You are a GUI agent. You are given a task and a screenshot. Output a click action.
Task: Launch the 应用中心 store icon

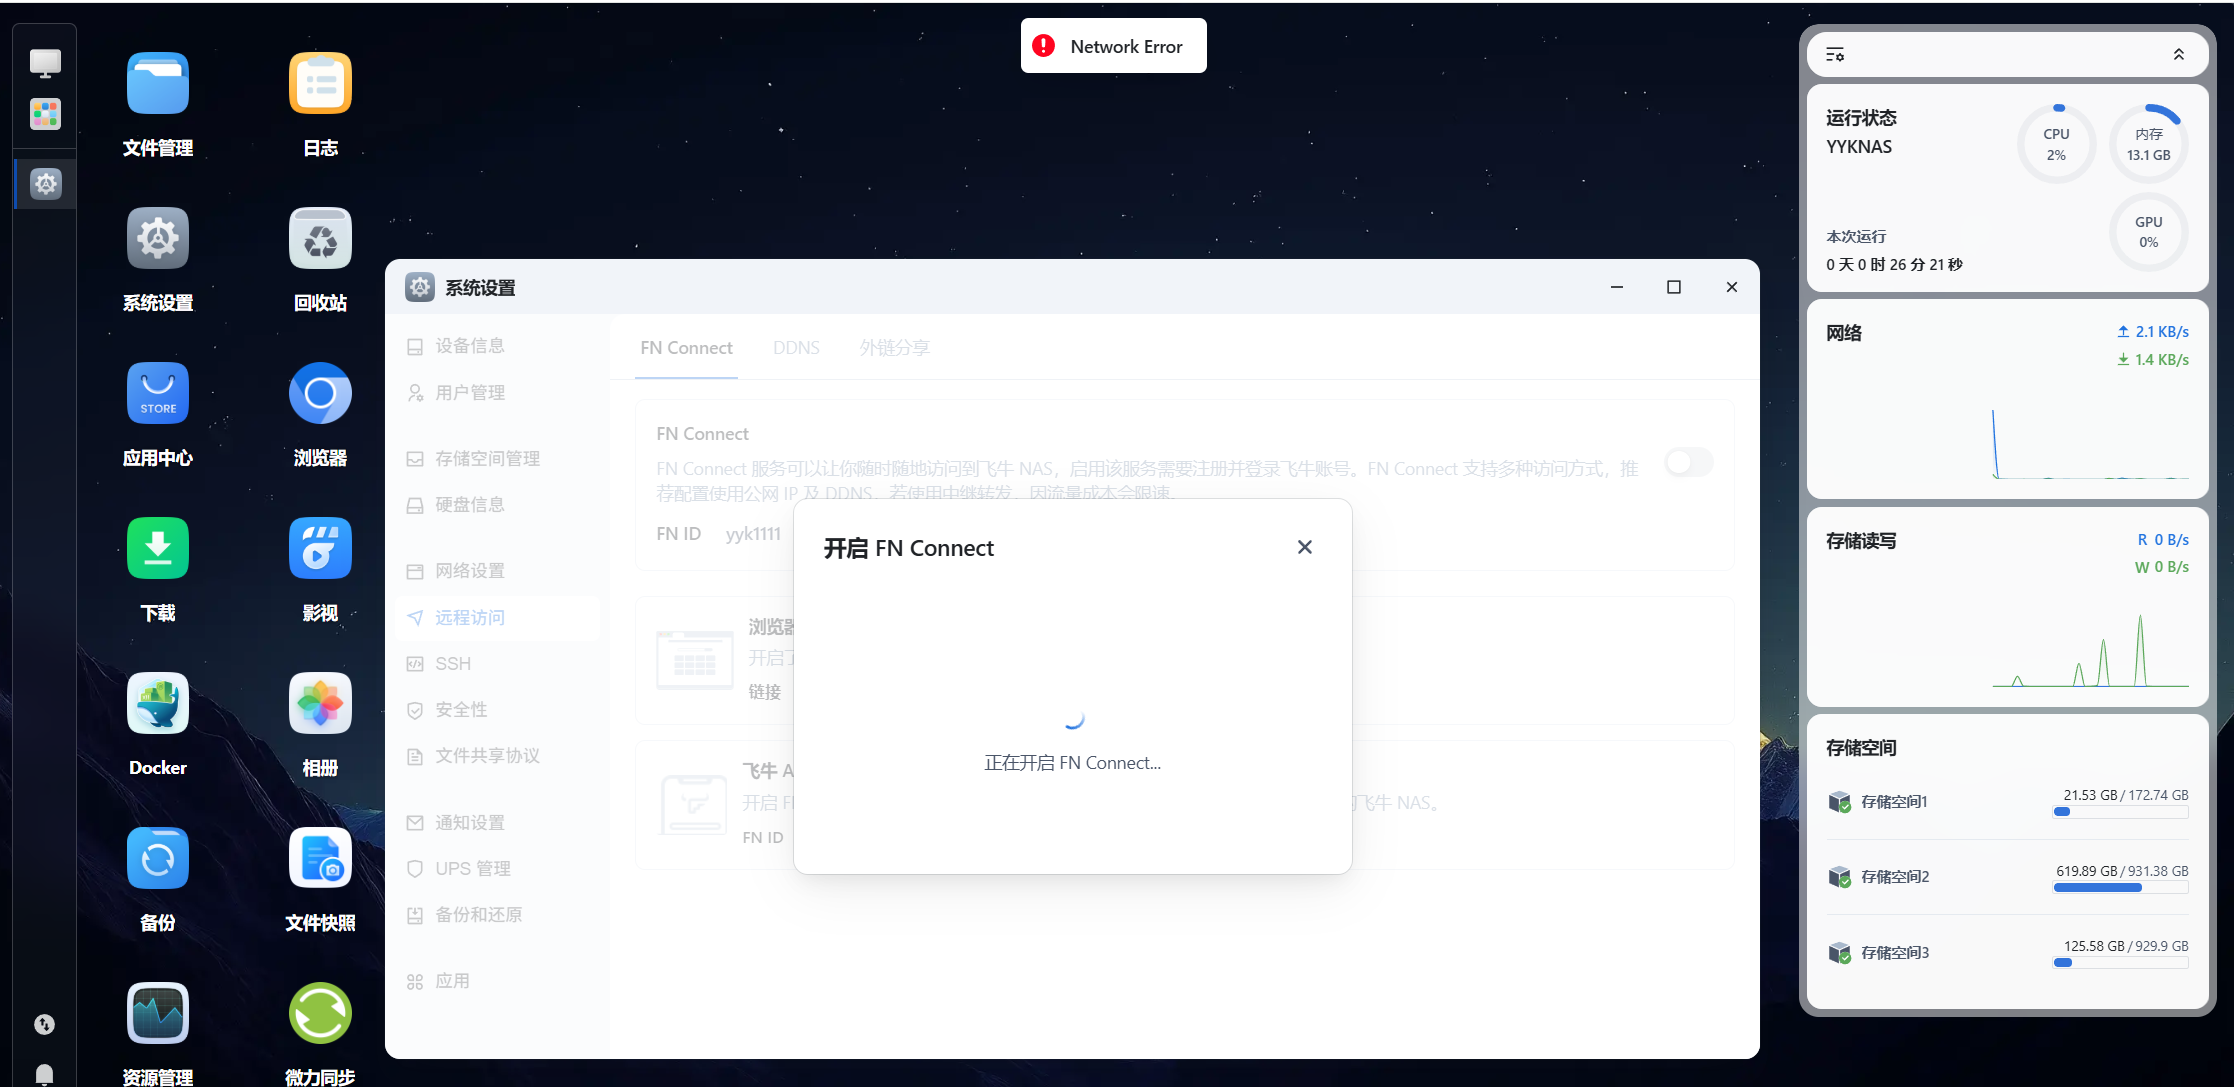[158, 393]
